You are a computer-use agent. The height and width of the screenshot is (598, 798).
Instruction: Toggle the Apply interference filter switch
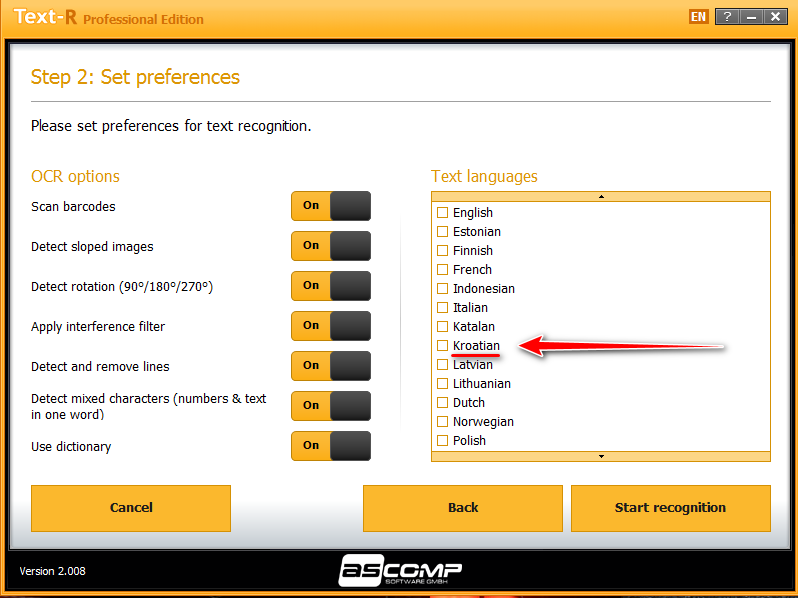331,326
